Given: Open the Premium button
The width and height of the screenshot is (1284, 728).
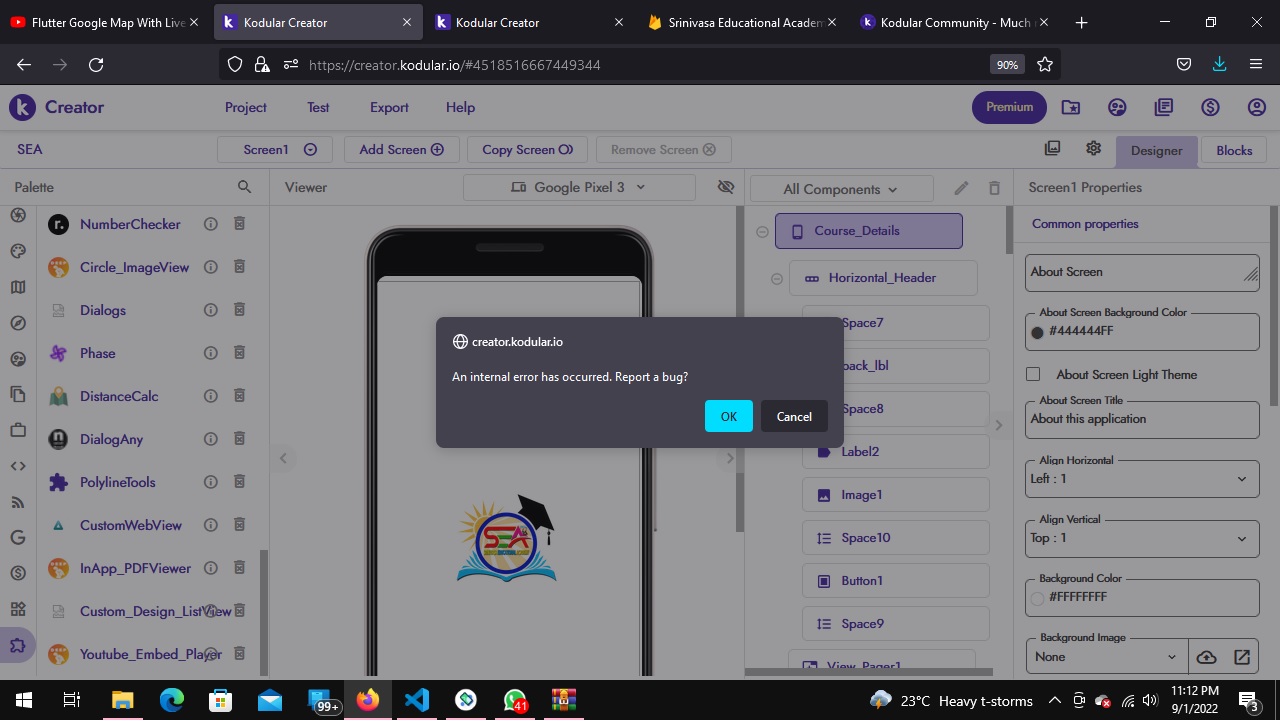Looking at the screenshot, I should pos(1009,107).
